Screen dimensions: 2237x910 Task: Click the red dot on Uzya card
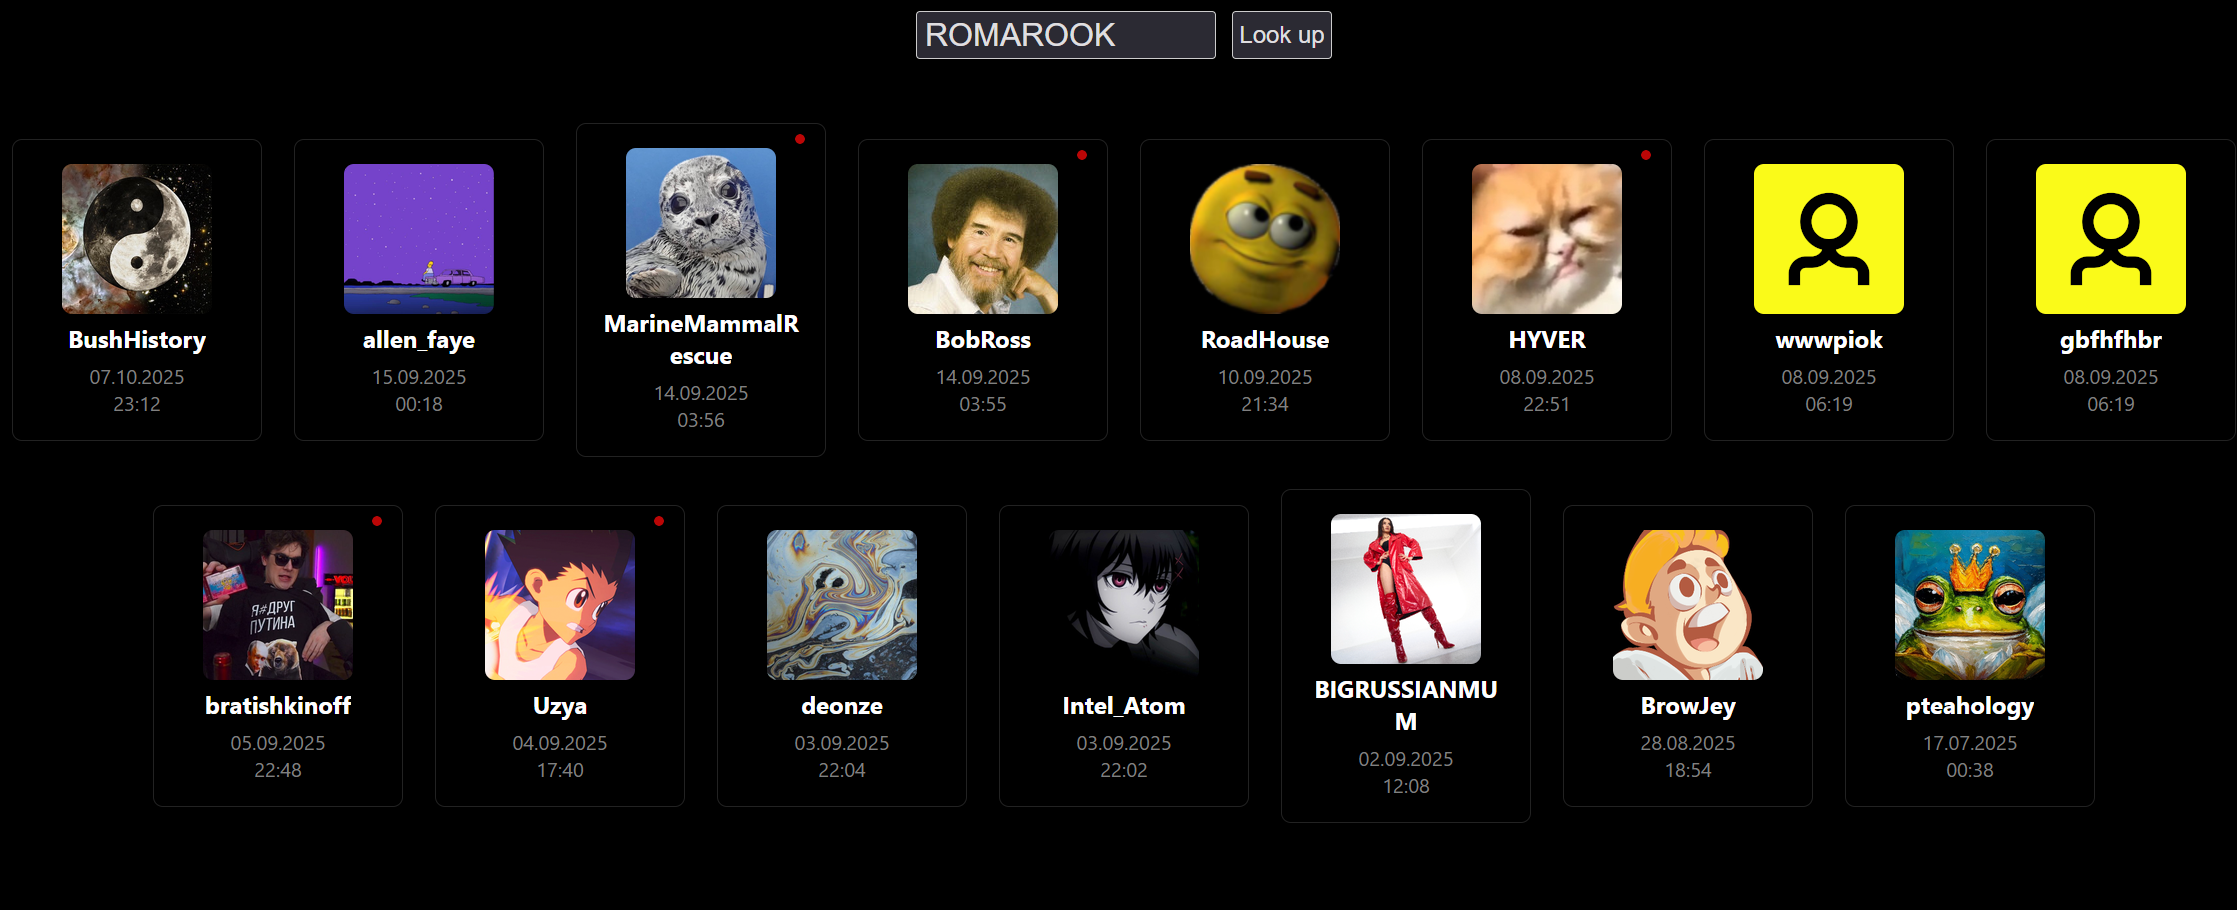(x=659, y=521)
